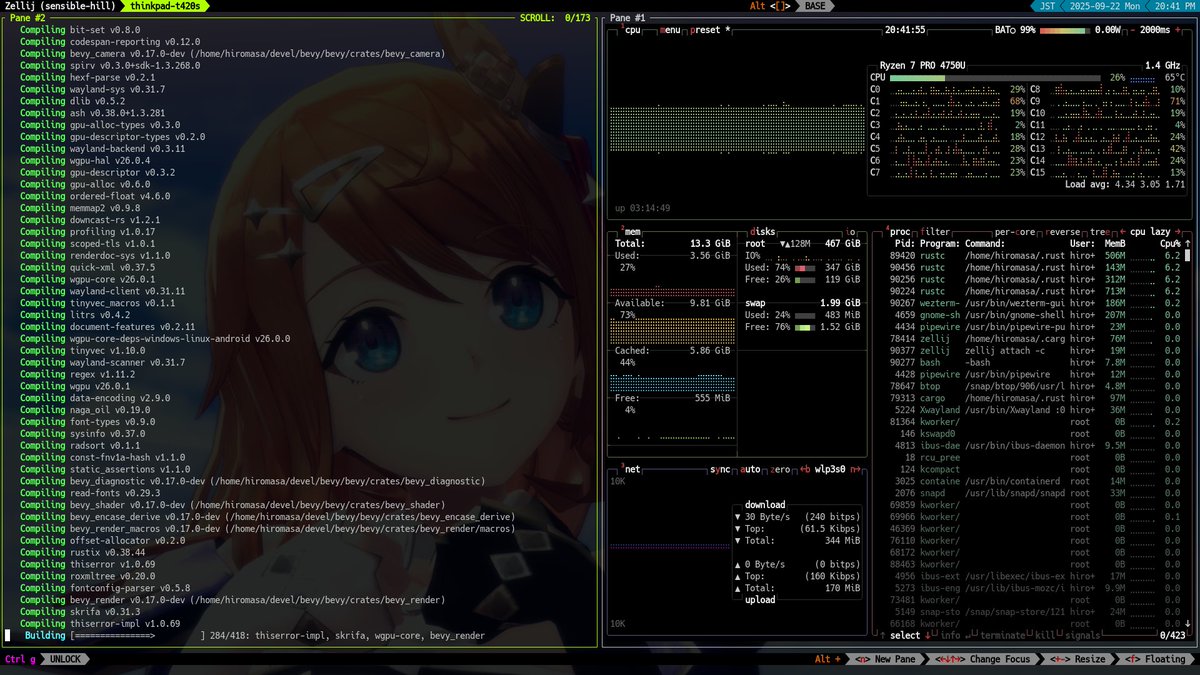Image resolution: width=1200 pixels, height=675 pixels.
Task: Click the root disk used meter
Action: pyautogui.click(x=806, y=267)
